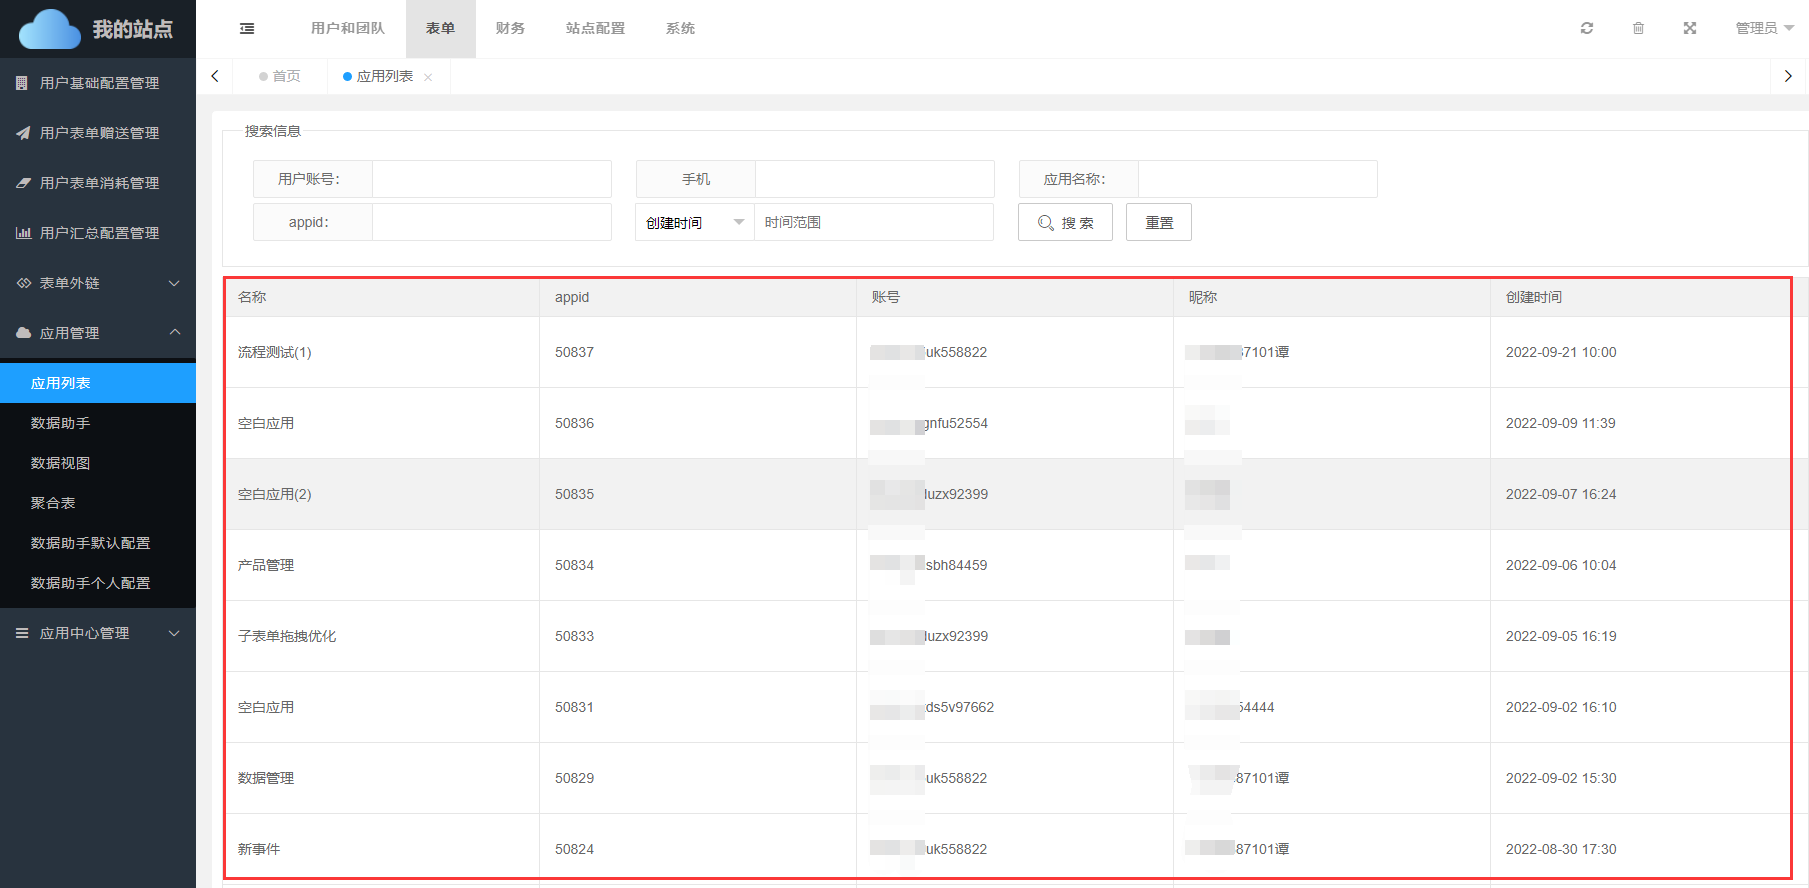Screen dimensions: 1809x888
Task: Toggle fullscreen with the expand icon
Action: coord(1690,28)
